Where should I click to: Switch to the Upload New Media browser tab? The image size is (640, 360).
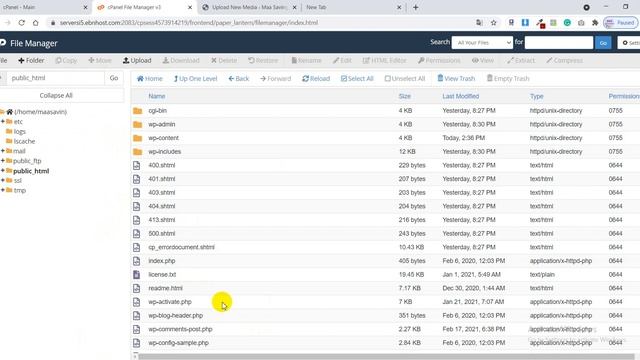pyautogui.click(x=249, y=7)
